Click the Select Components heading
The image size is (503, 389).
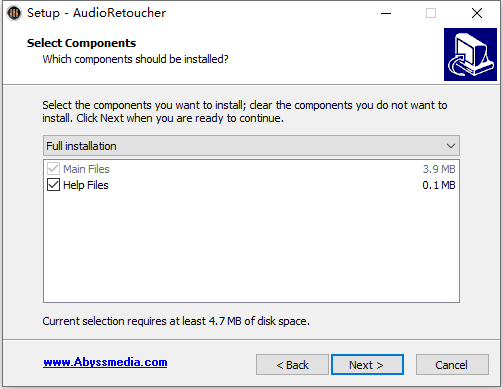point(81,43)
